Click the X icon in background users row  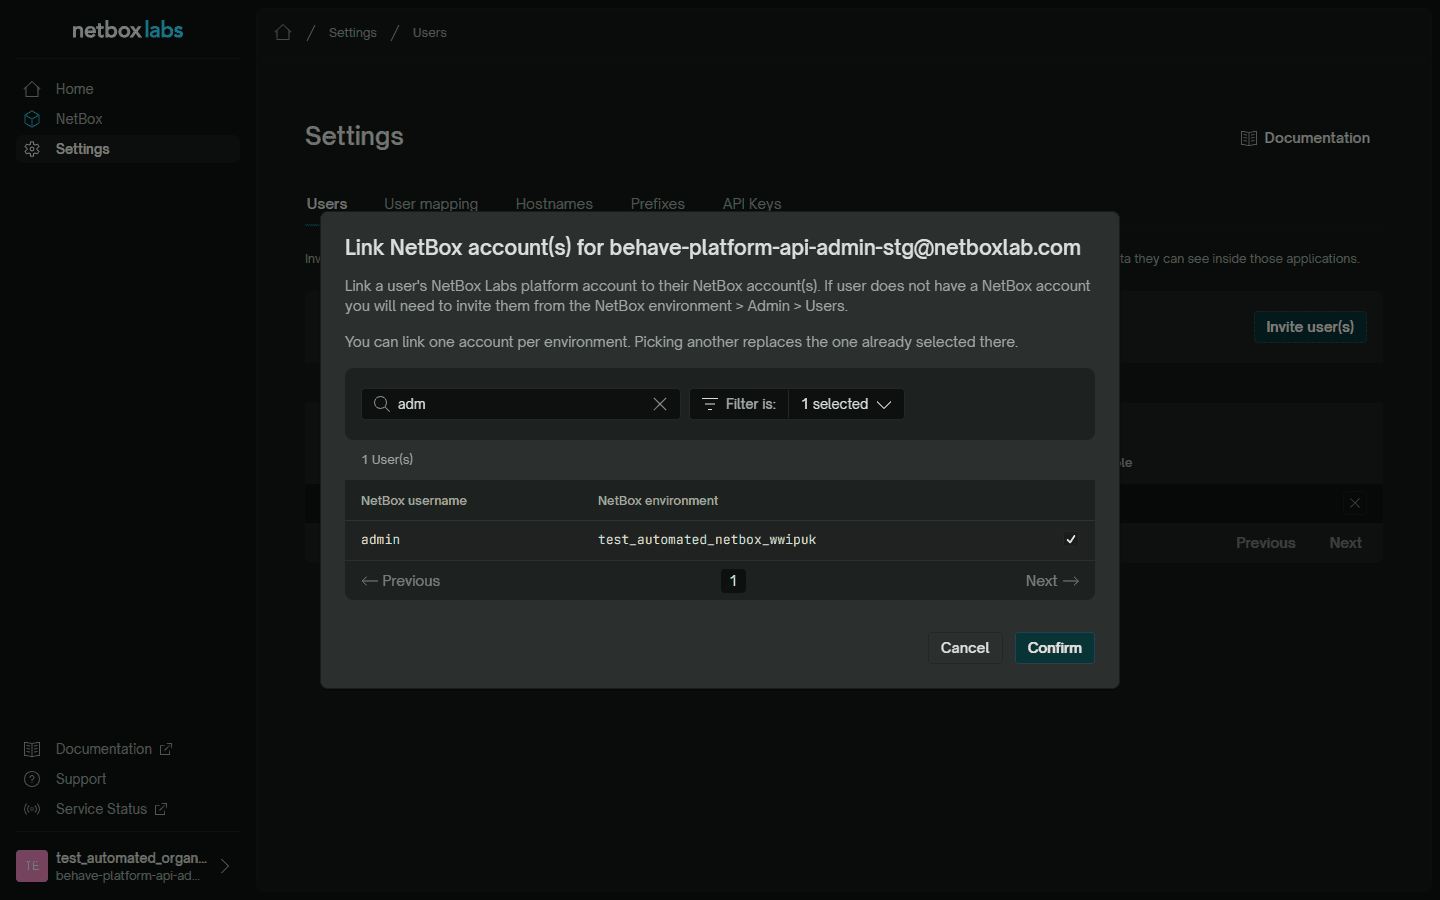(x=1355, y=503)
